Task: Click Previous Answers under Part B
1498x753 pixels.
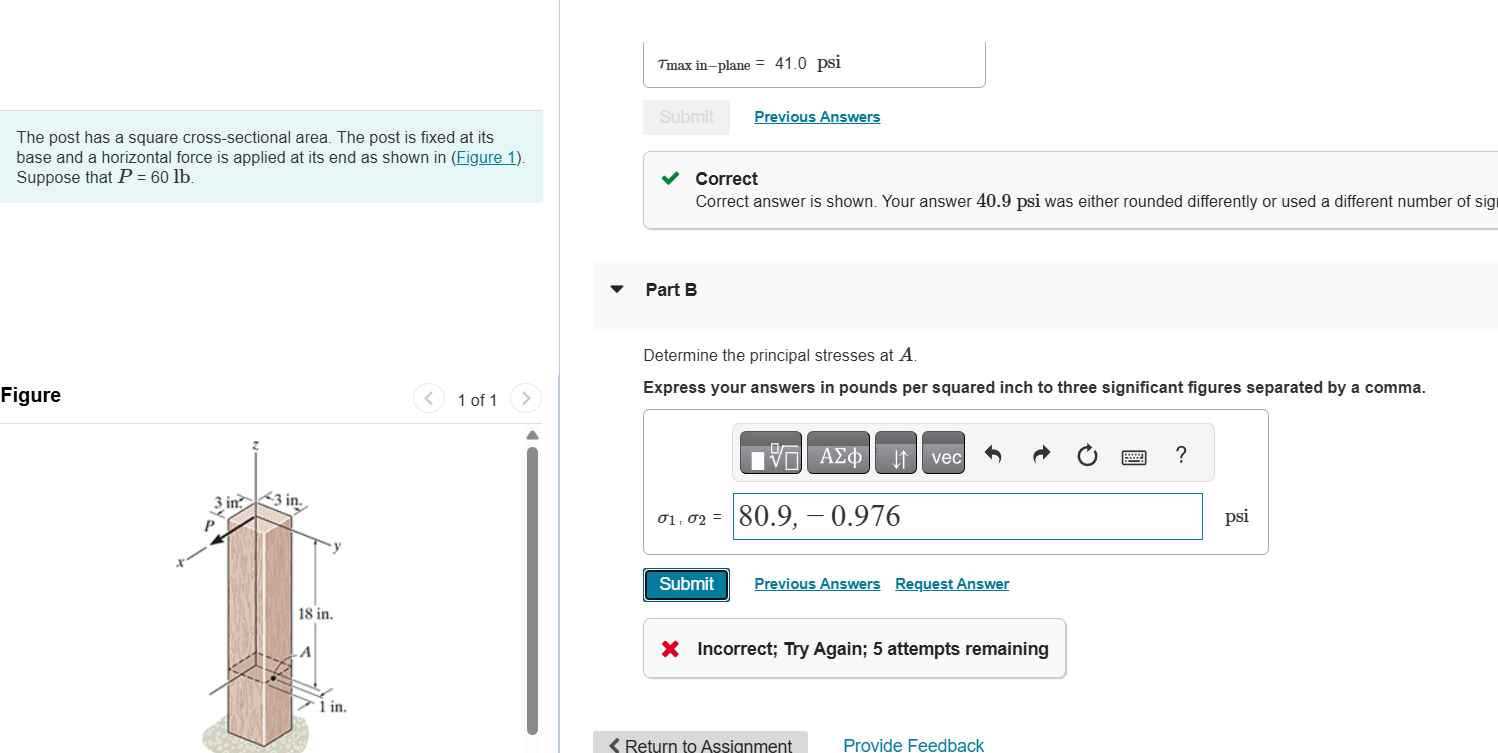Action: pyautogui.click(x=817, y=583)
